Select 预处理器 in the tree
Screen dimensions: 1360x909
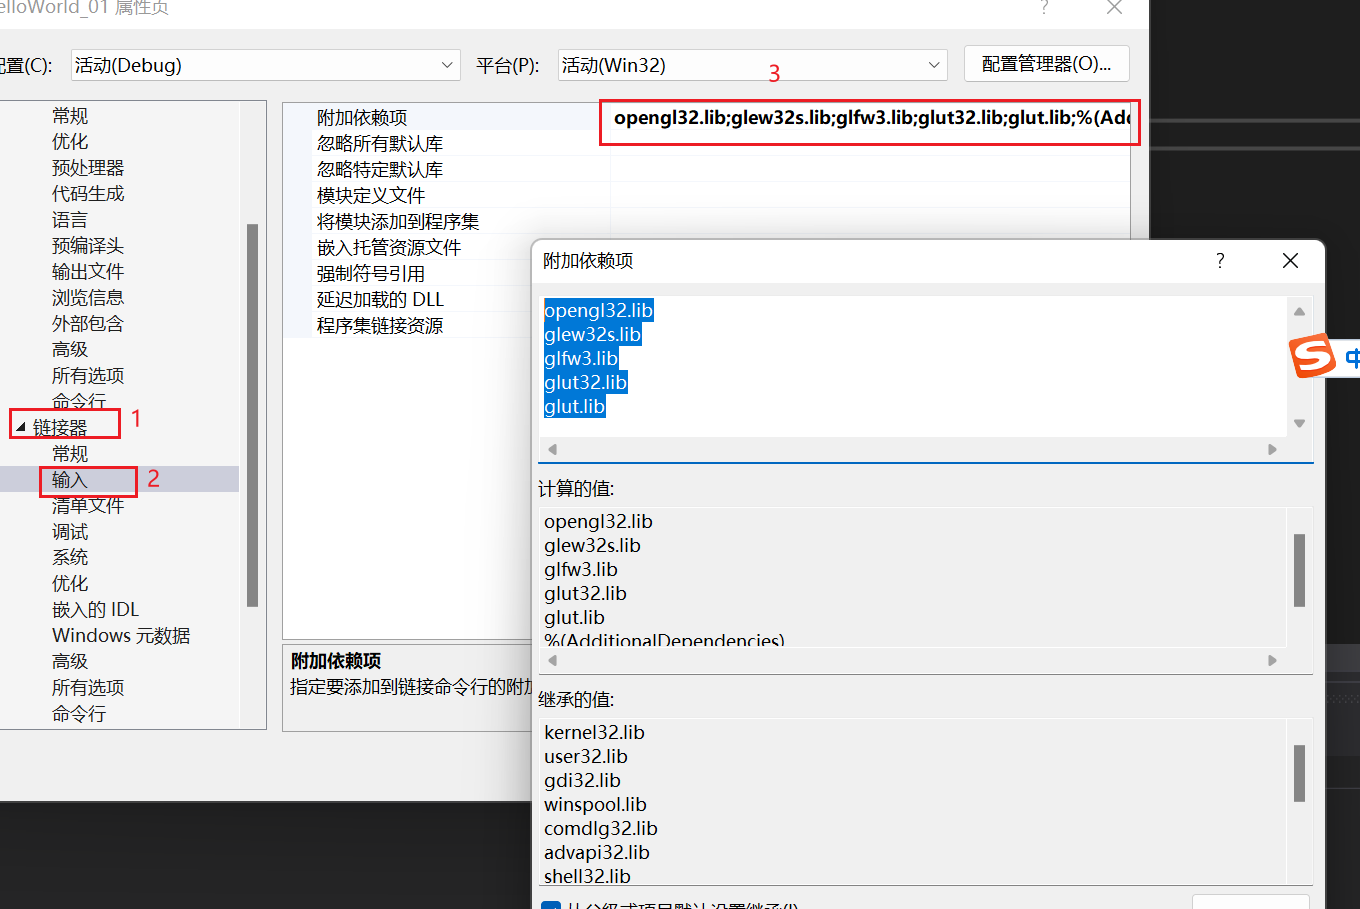pos(88,167)
